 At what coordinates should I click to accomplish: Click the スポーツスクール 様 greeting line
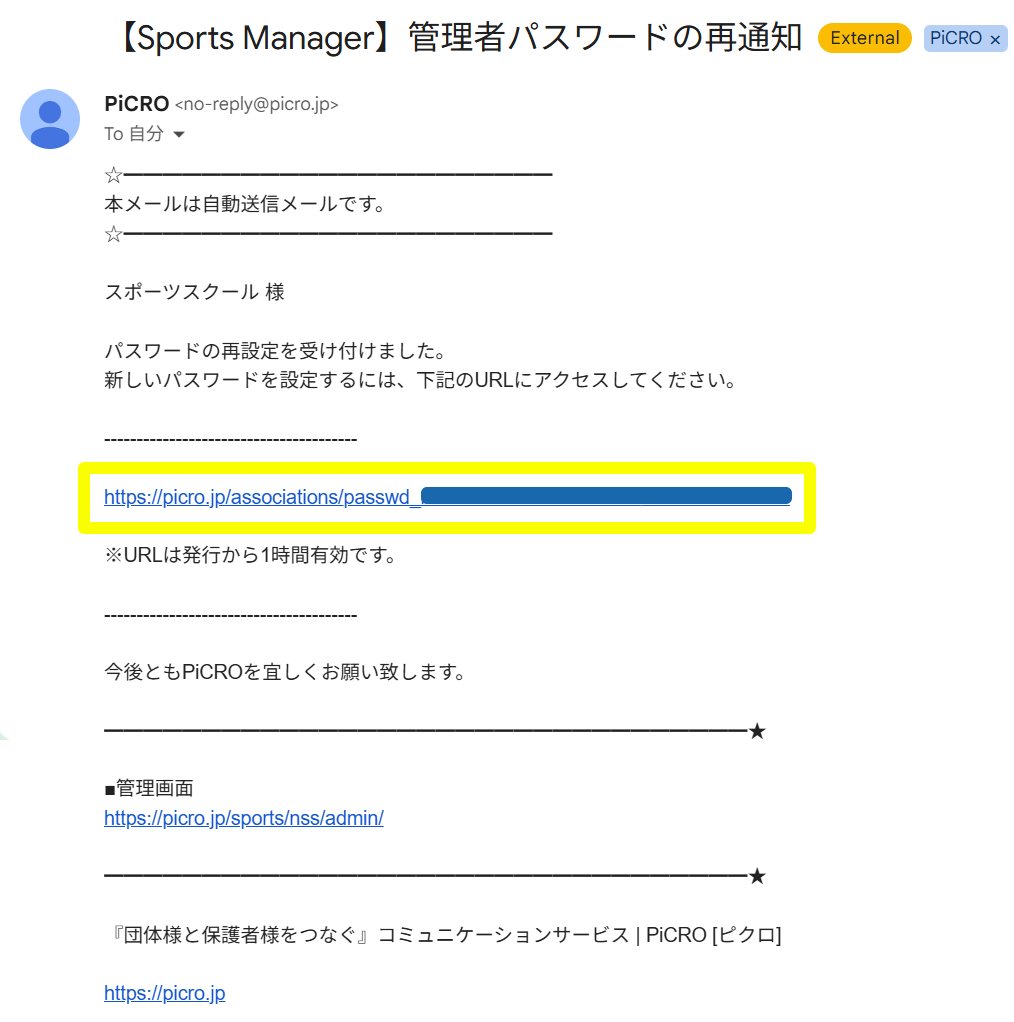pyautogui.click(x=194, y=292)
